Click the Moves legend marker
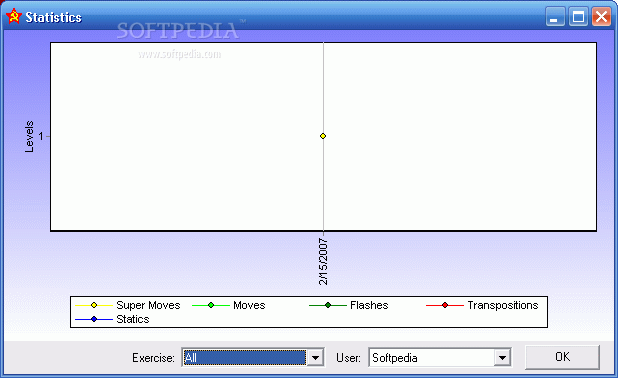 [211, 305]
